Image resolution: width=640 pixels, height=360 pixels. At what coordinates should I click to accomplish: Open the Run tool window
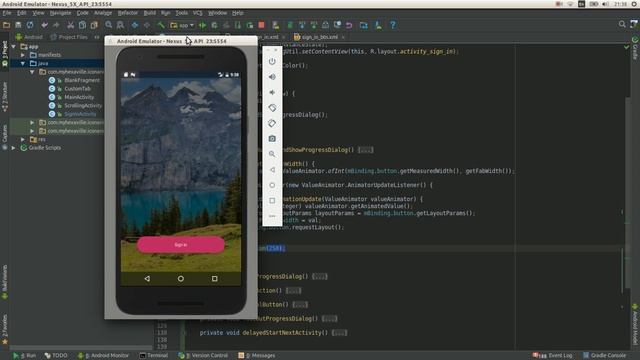[x=24, y=356]
